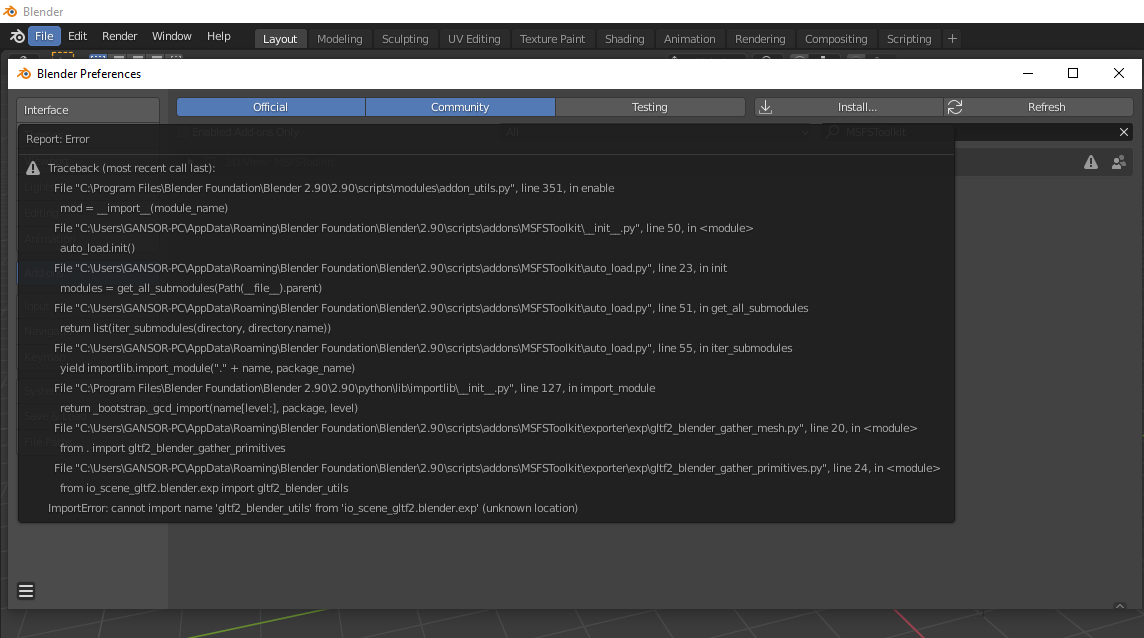The image size is (1144, 638).
Task: Switch to the Shading workspace tab
Action: [x=624, y=39]
